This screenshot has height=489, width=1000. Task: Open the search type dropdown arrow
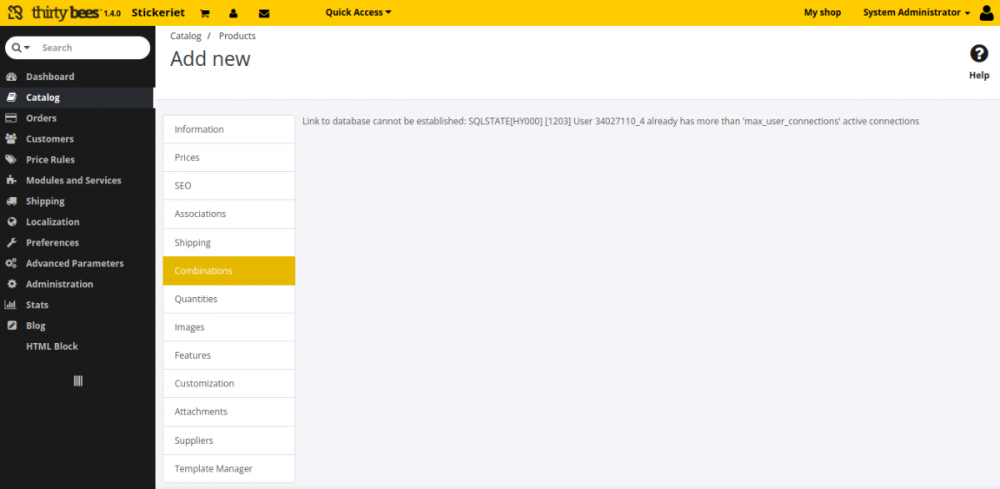point(21,48)
